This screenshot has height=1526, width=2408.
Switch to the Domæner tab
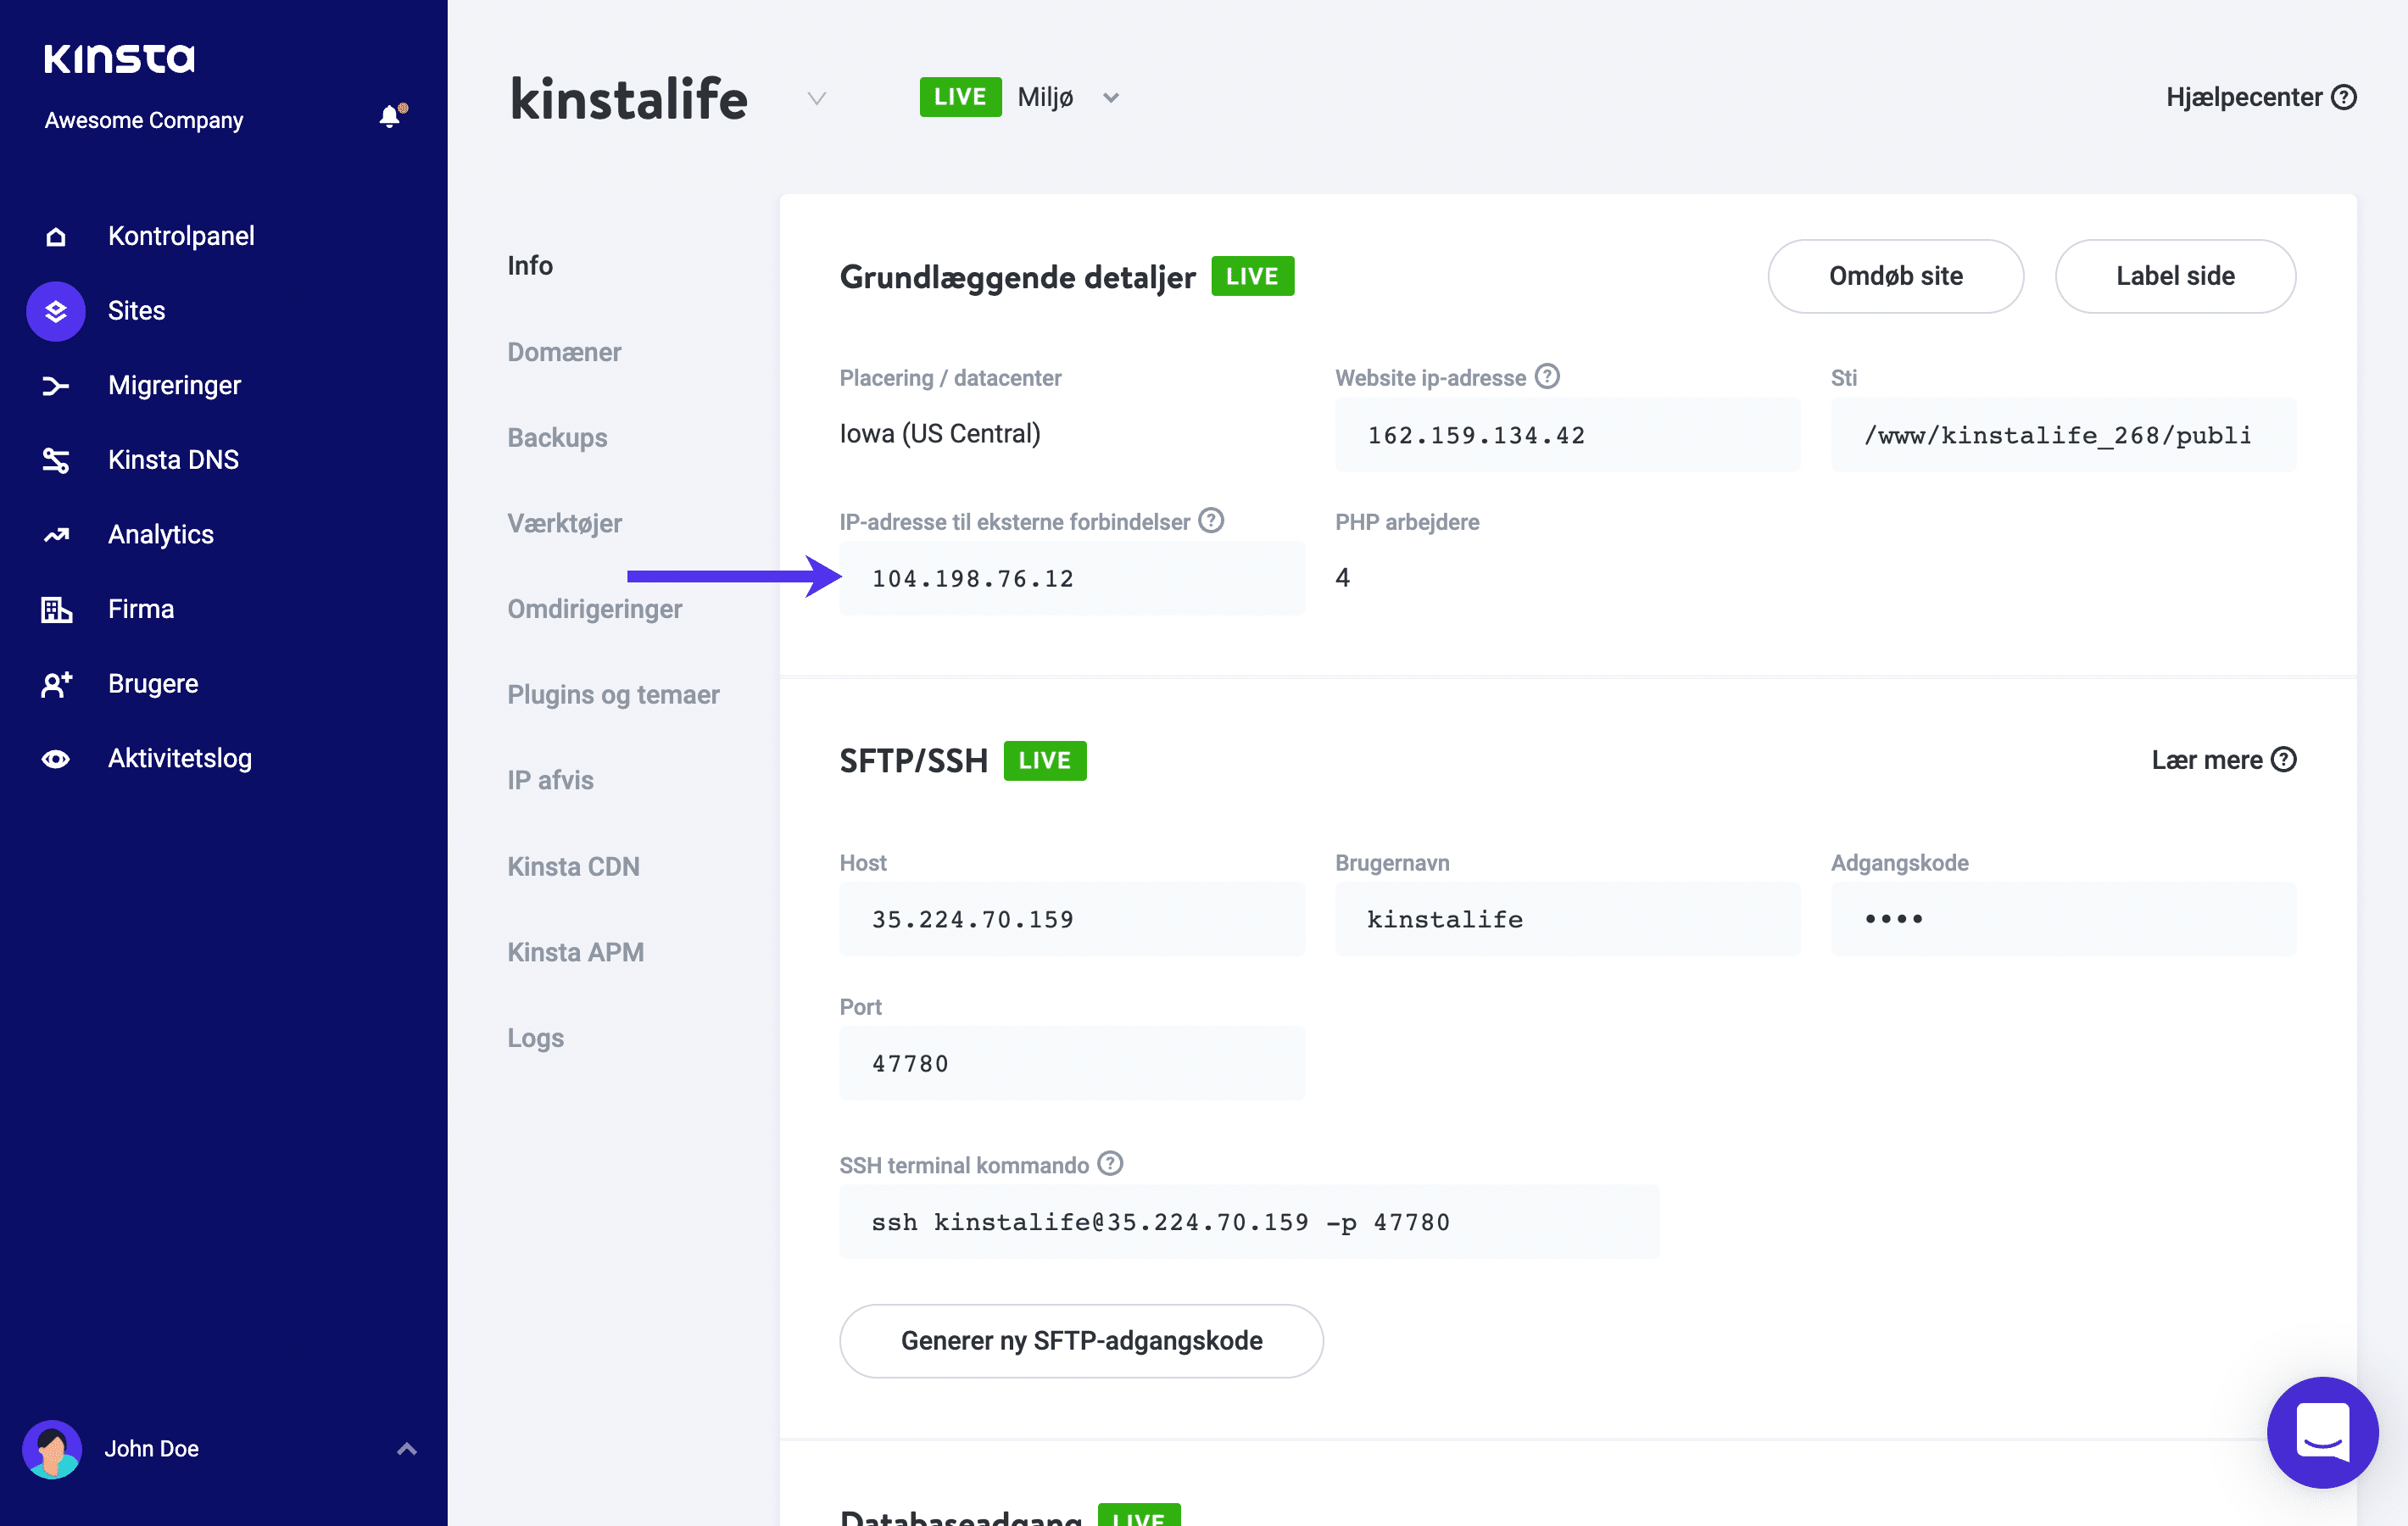(x=564, y=352)
